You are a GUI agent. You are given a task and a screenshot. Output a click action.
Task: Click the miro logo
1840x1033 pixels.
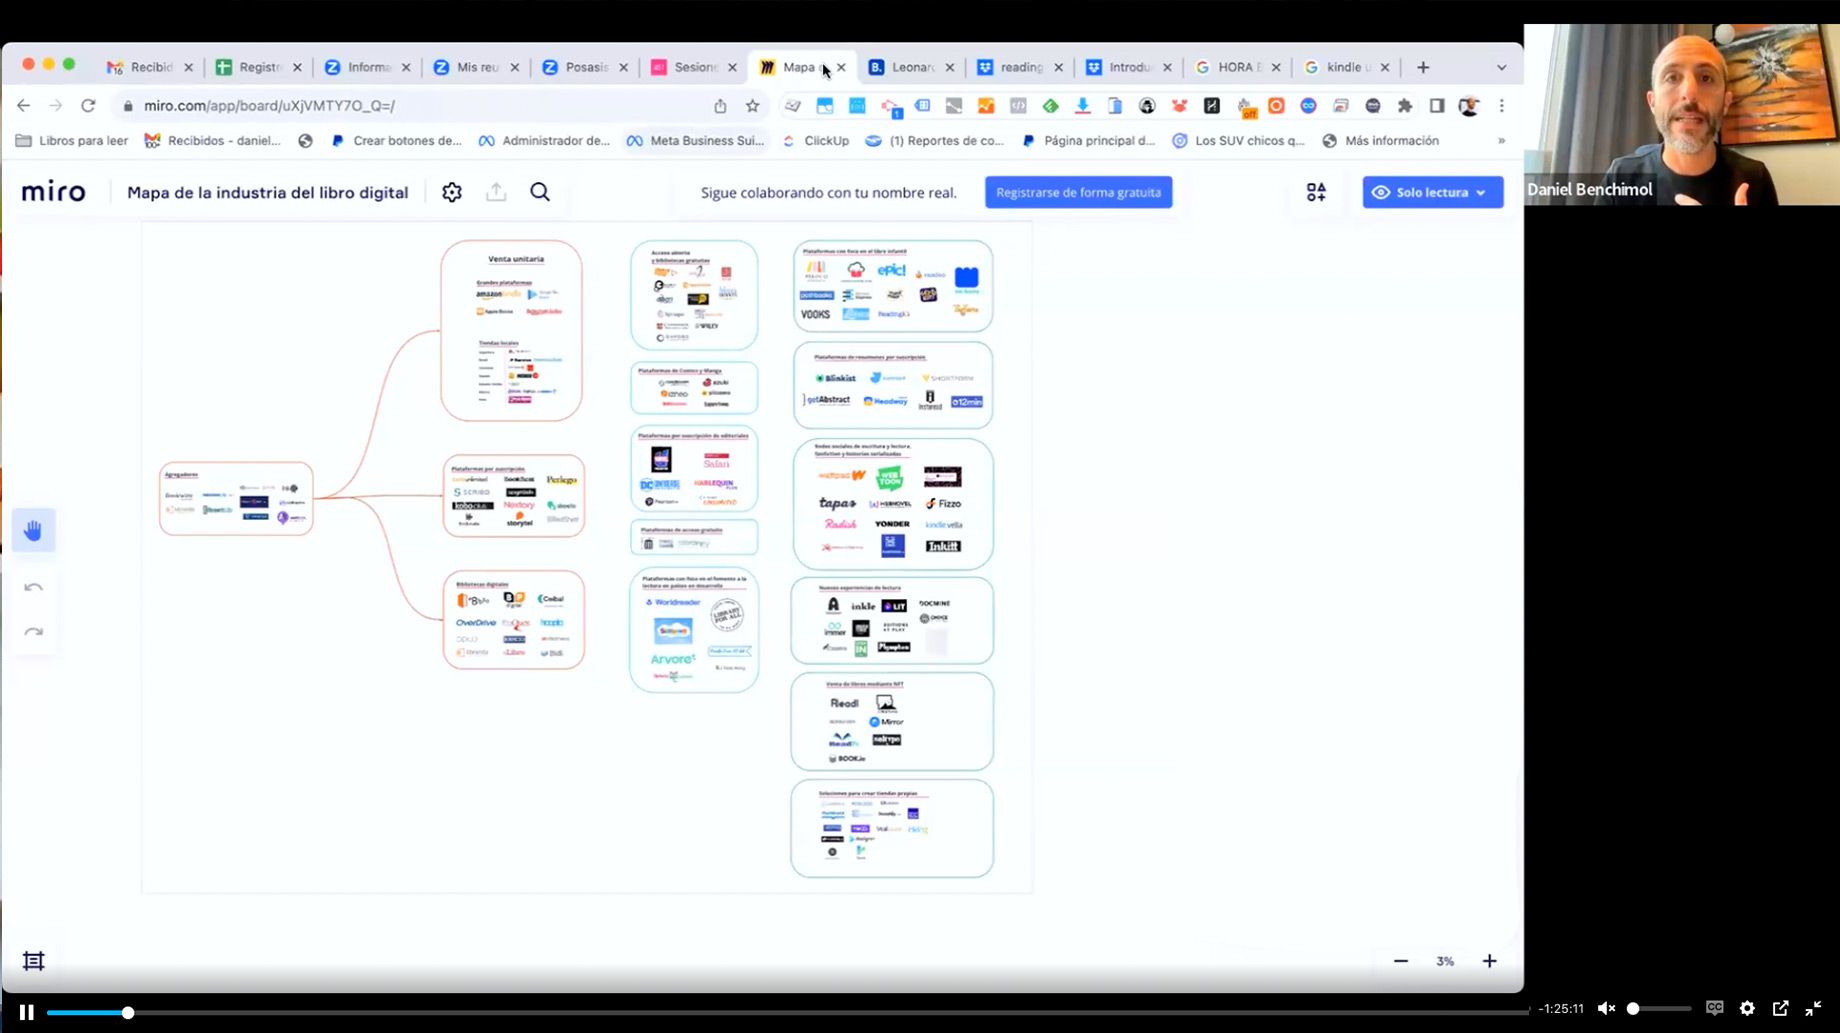click(x=54, y=192)
